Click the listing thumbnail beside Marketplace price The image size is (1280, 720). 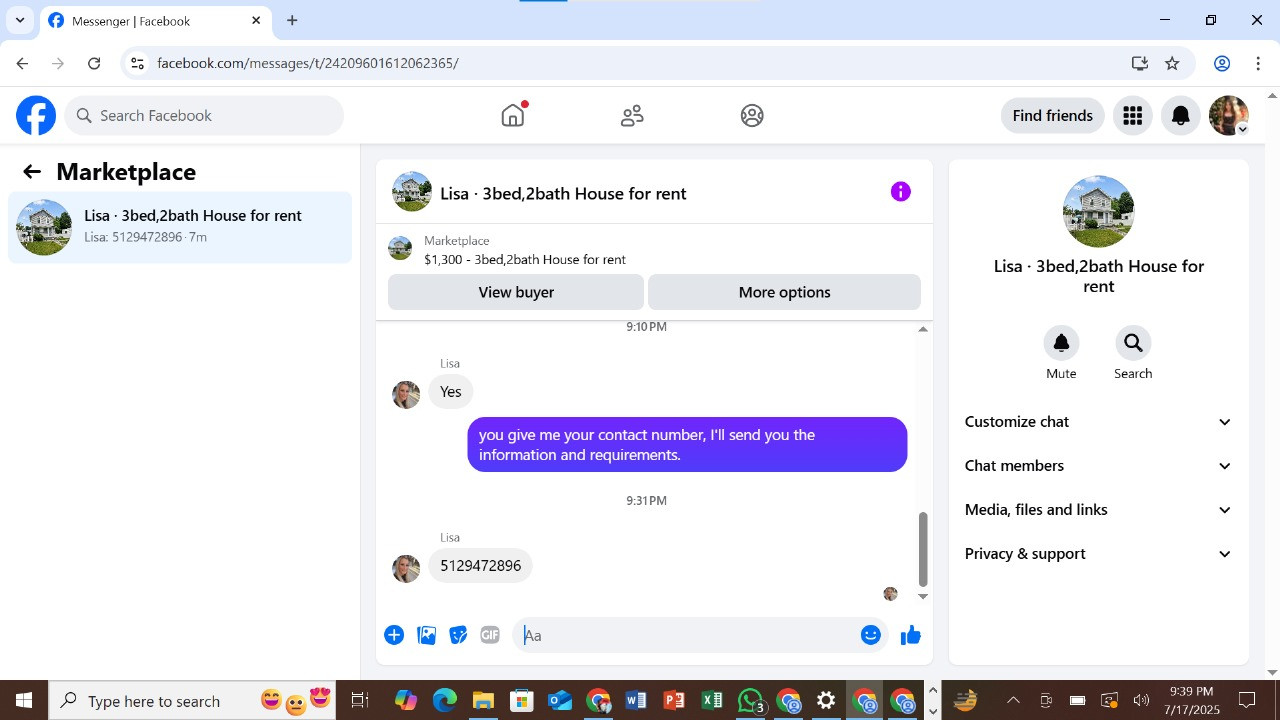pos(400,249)
